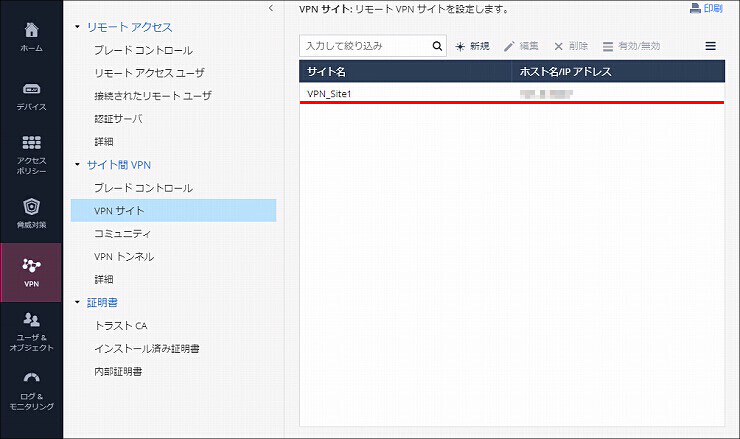740x439 pixels.
Task: Collapse the 証明書 tree section
Action: coord(77,302)
